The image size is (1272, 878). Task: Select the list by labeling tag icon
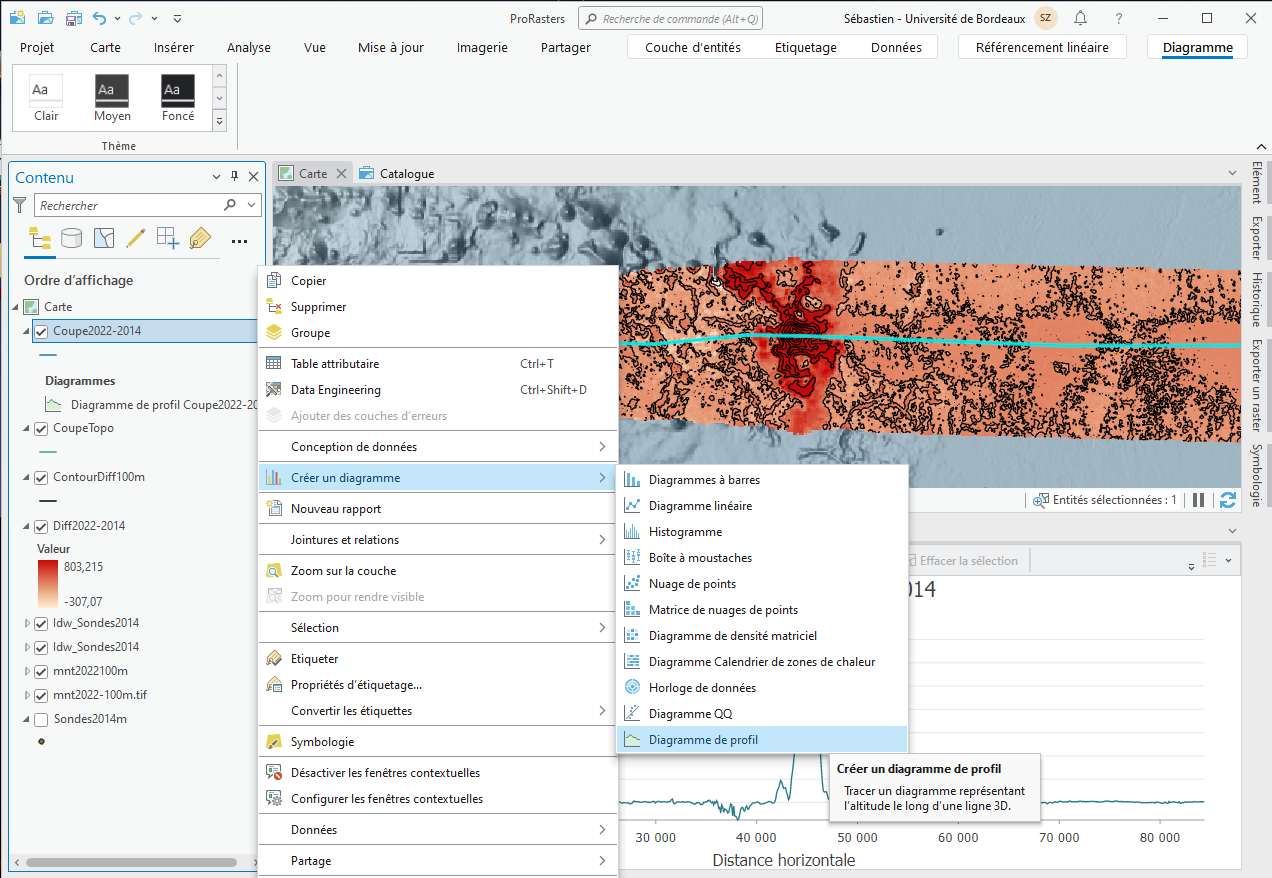[x=200, y=238]
